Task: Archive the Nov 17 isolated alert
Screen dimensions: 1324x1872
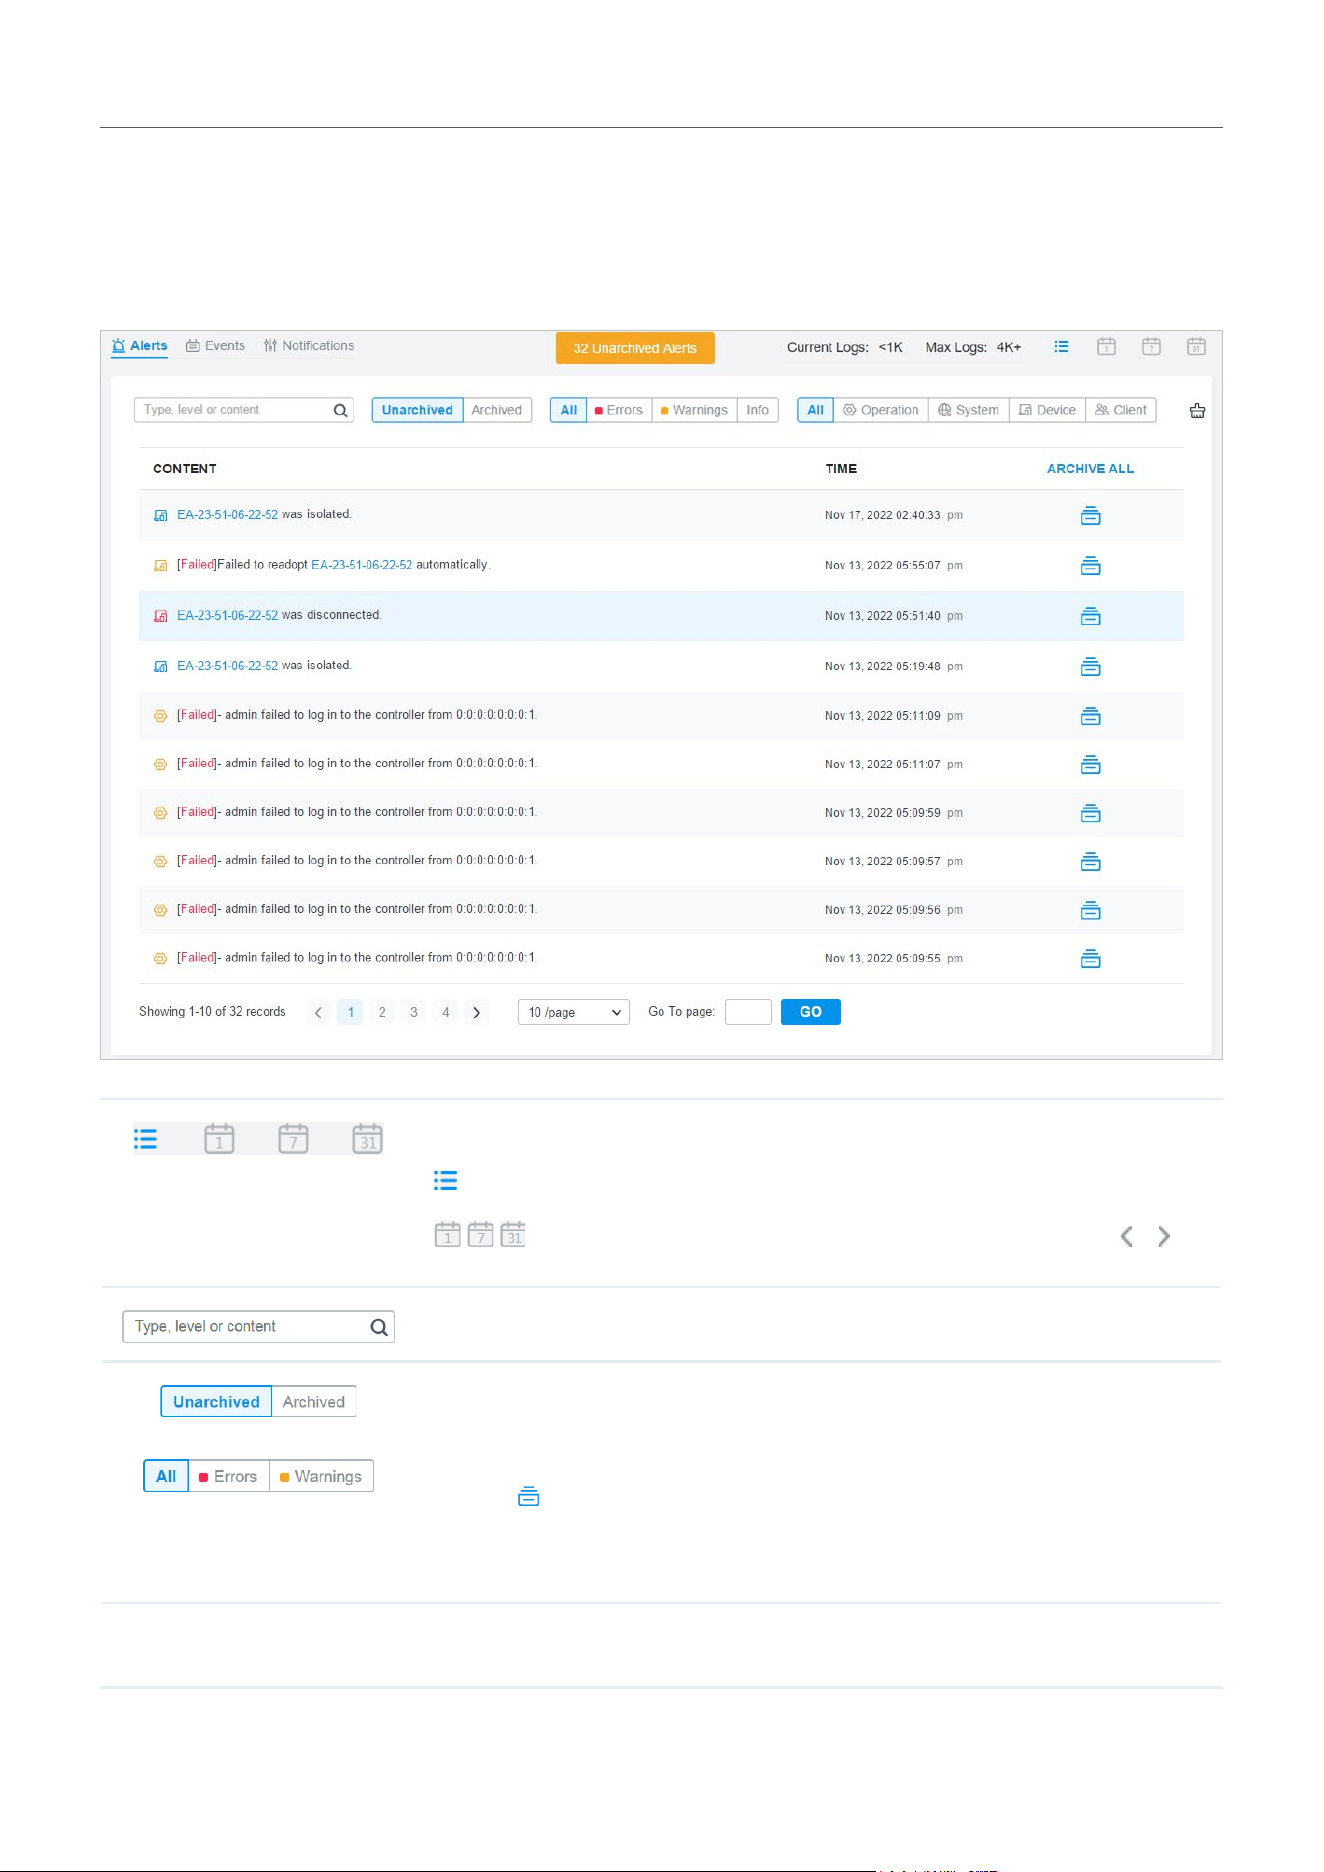Action: pyautogui.click(x=1090, y=516)
